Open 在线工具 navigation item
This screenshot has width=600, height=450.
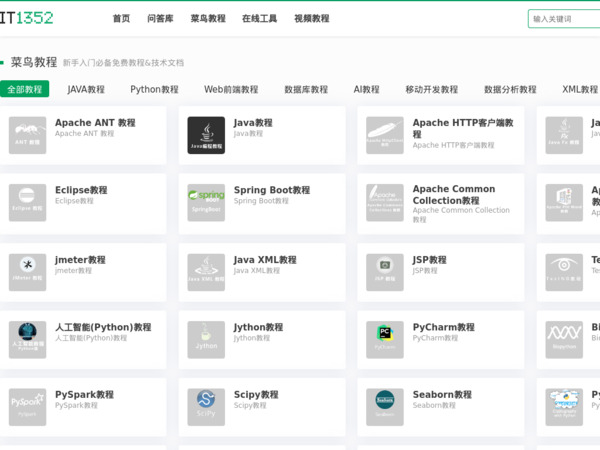click(x=259, y=18)
